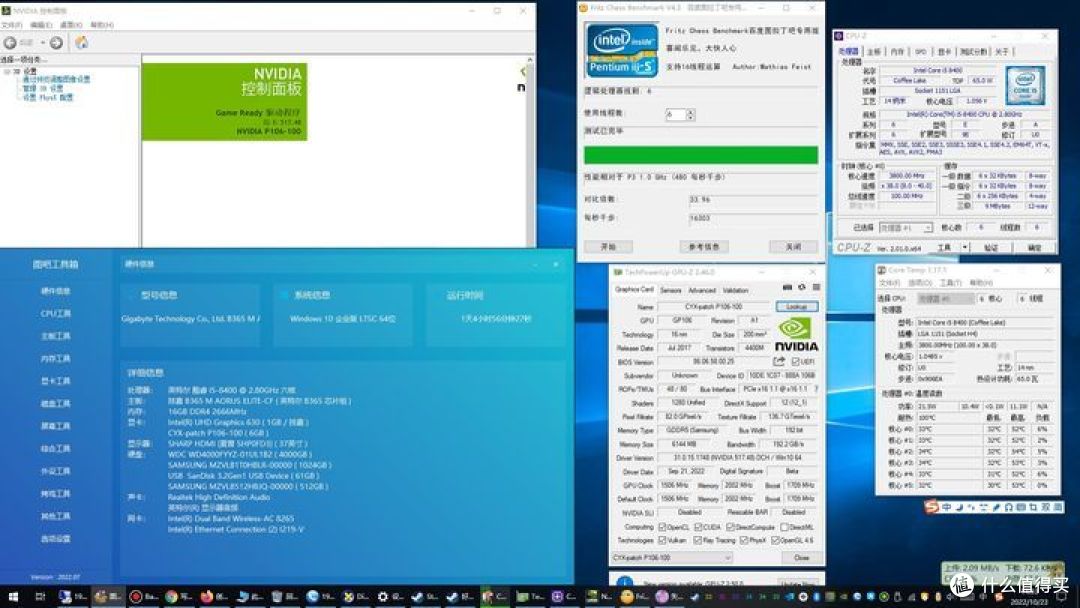This screenshot has height=608, width=1080.
Task: Select 选项设置 in the 图吧工具箱 sidebar
Action: pyautogui.click(x=56, y=538)
